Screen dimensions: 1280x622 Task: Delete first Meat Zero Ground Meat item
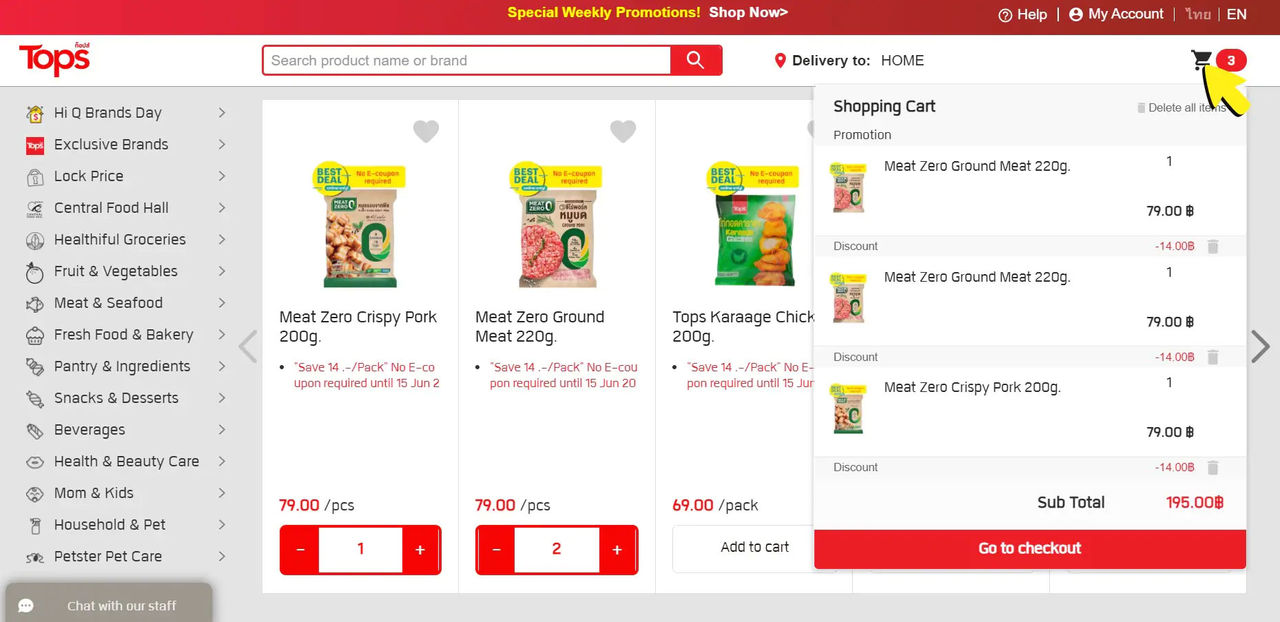click(x=1213, y=246)
